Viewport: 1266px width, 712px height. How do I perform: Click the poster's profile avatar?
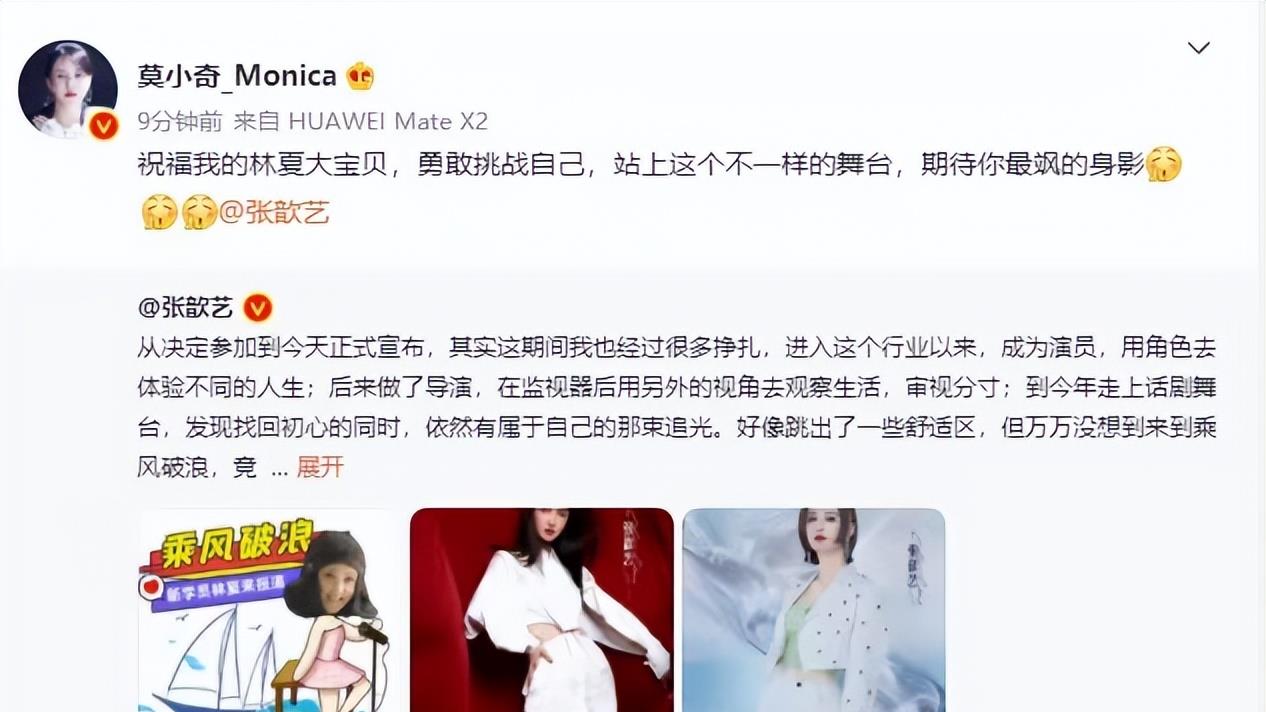tap(68, 89)
